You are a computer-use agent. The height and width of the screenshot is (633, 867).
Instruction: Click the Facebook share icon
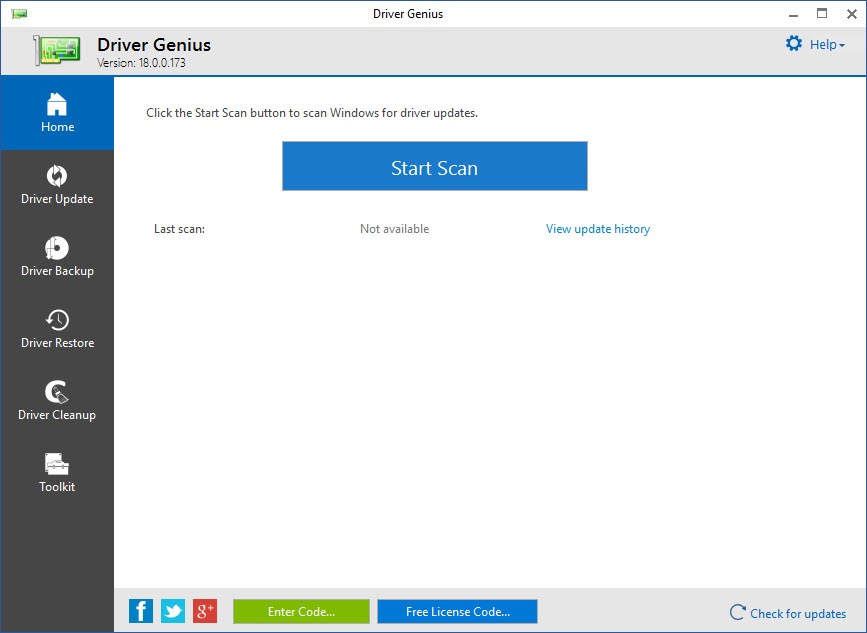click(x=141, y=611)
